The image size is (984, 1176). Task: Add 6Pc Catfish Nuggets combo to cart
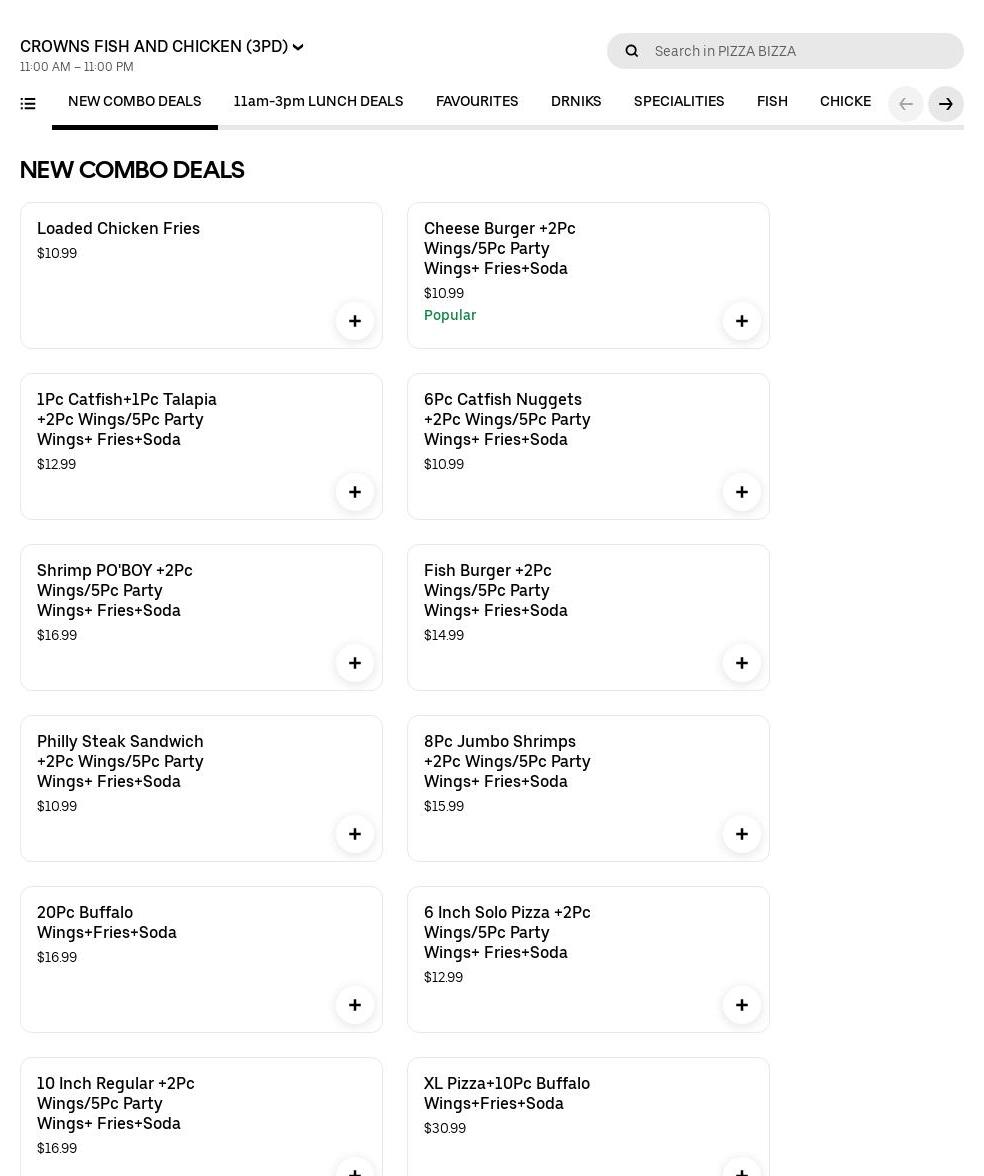coord(742,492)
